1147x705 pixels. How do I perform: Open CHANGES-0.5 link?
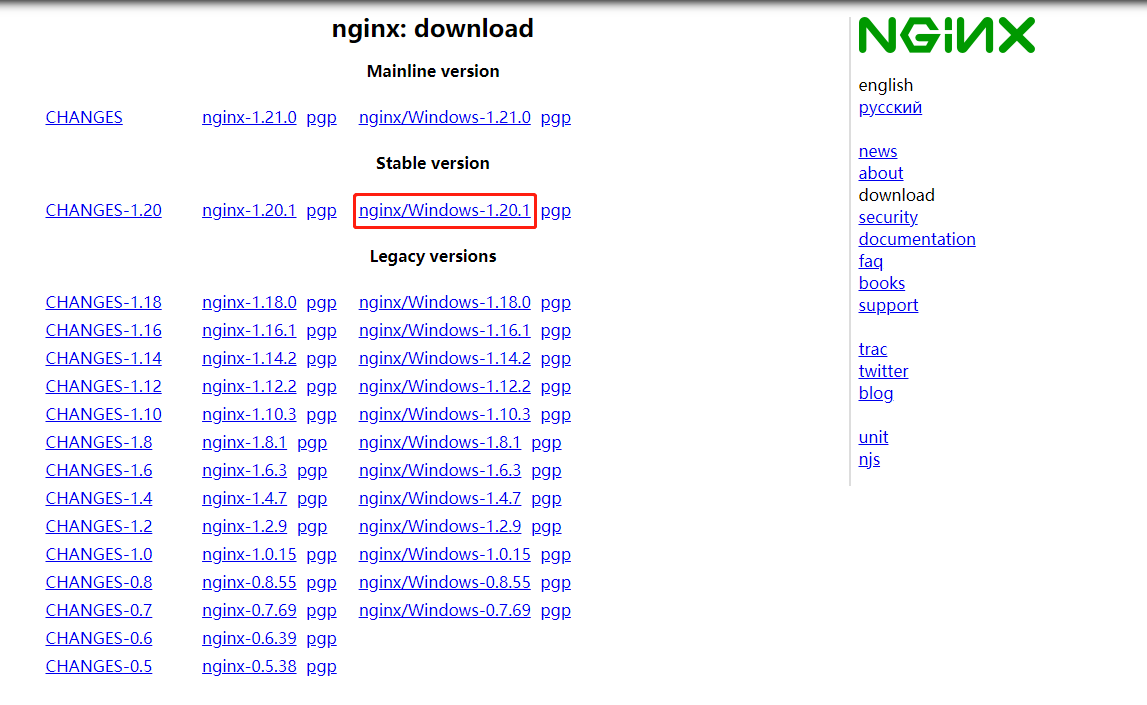[99, 666]
